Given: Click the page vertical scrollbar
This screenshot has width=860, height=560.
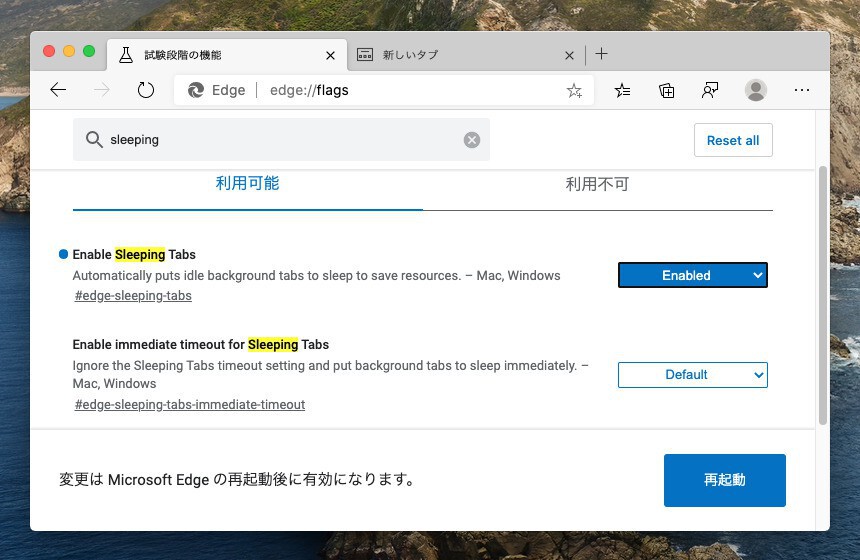Looking at the screenshot, I should click(x=823, y=290).
